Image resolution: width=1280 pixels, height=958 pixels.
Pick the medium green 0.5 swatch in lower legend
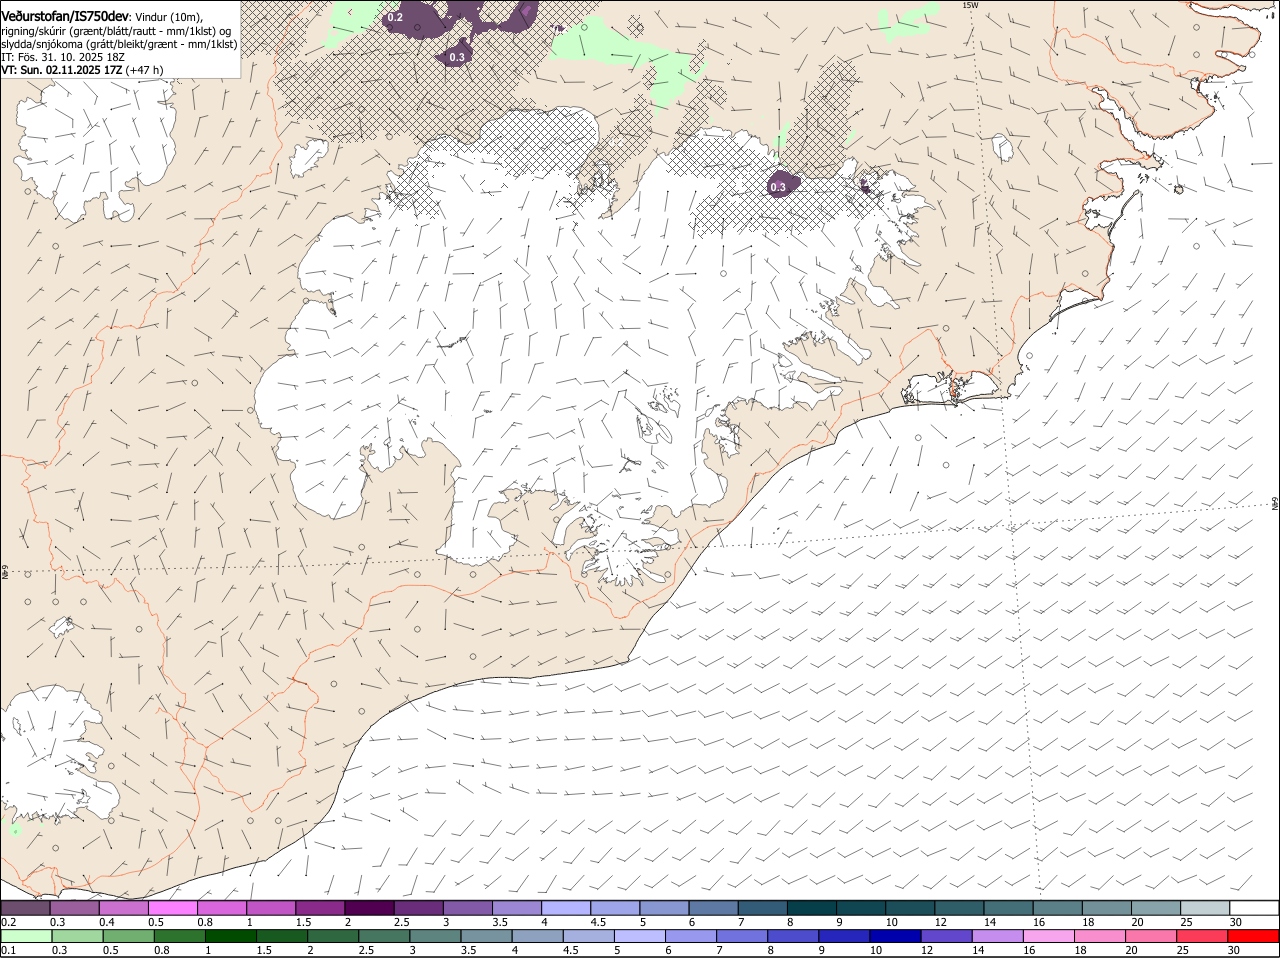pos(128,936)
